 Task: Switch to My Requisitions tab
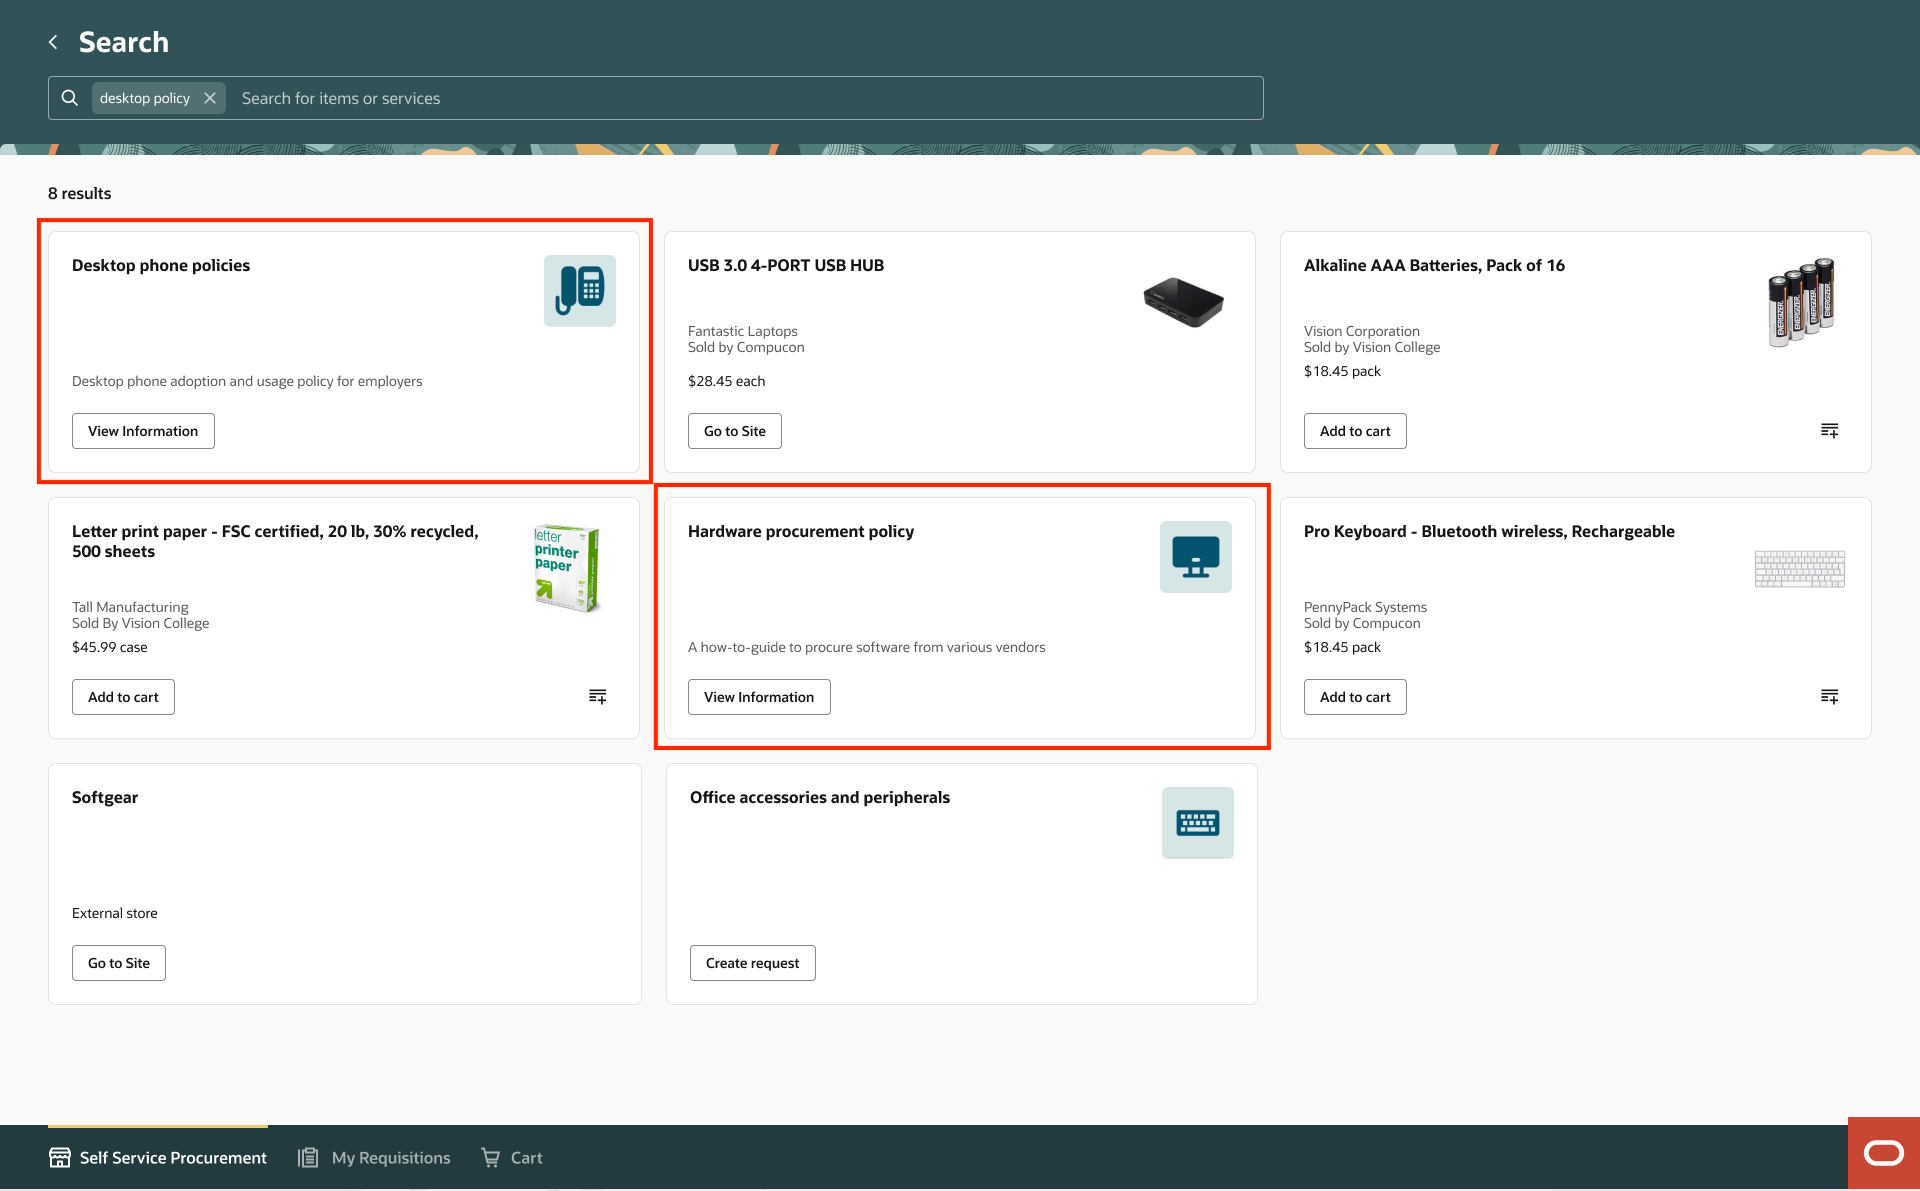[375, 1157]
